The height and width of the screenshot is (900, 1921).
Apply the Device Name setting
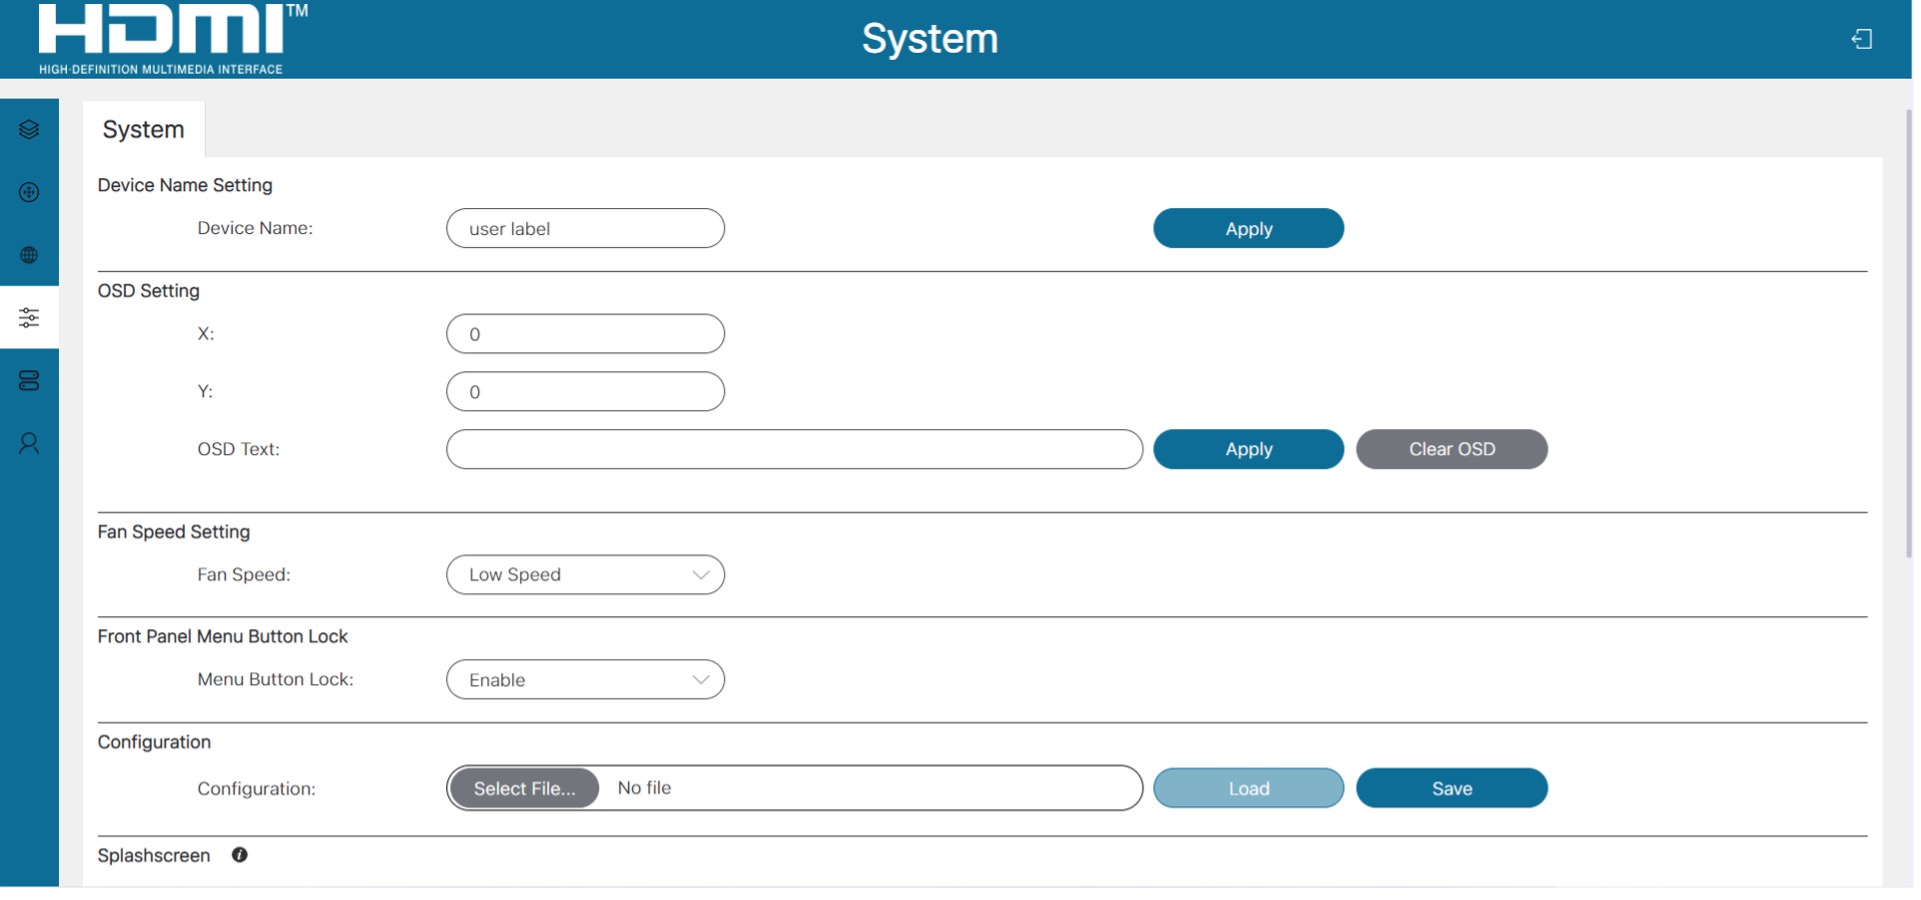tap(1248, 229)
